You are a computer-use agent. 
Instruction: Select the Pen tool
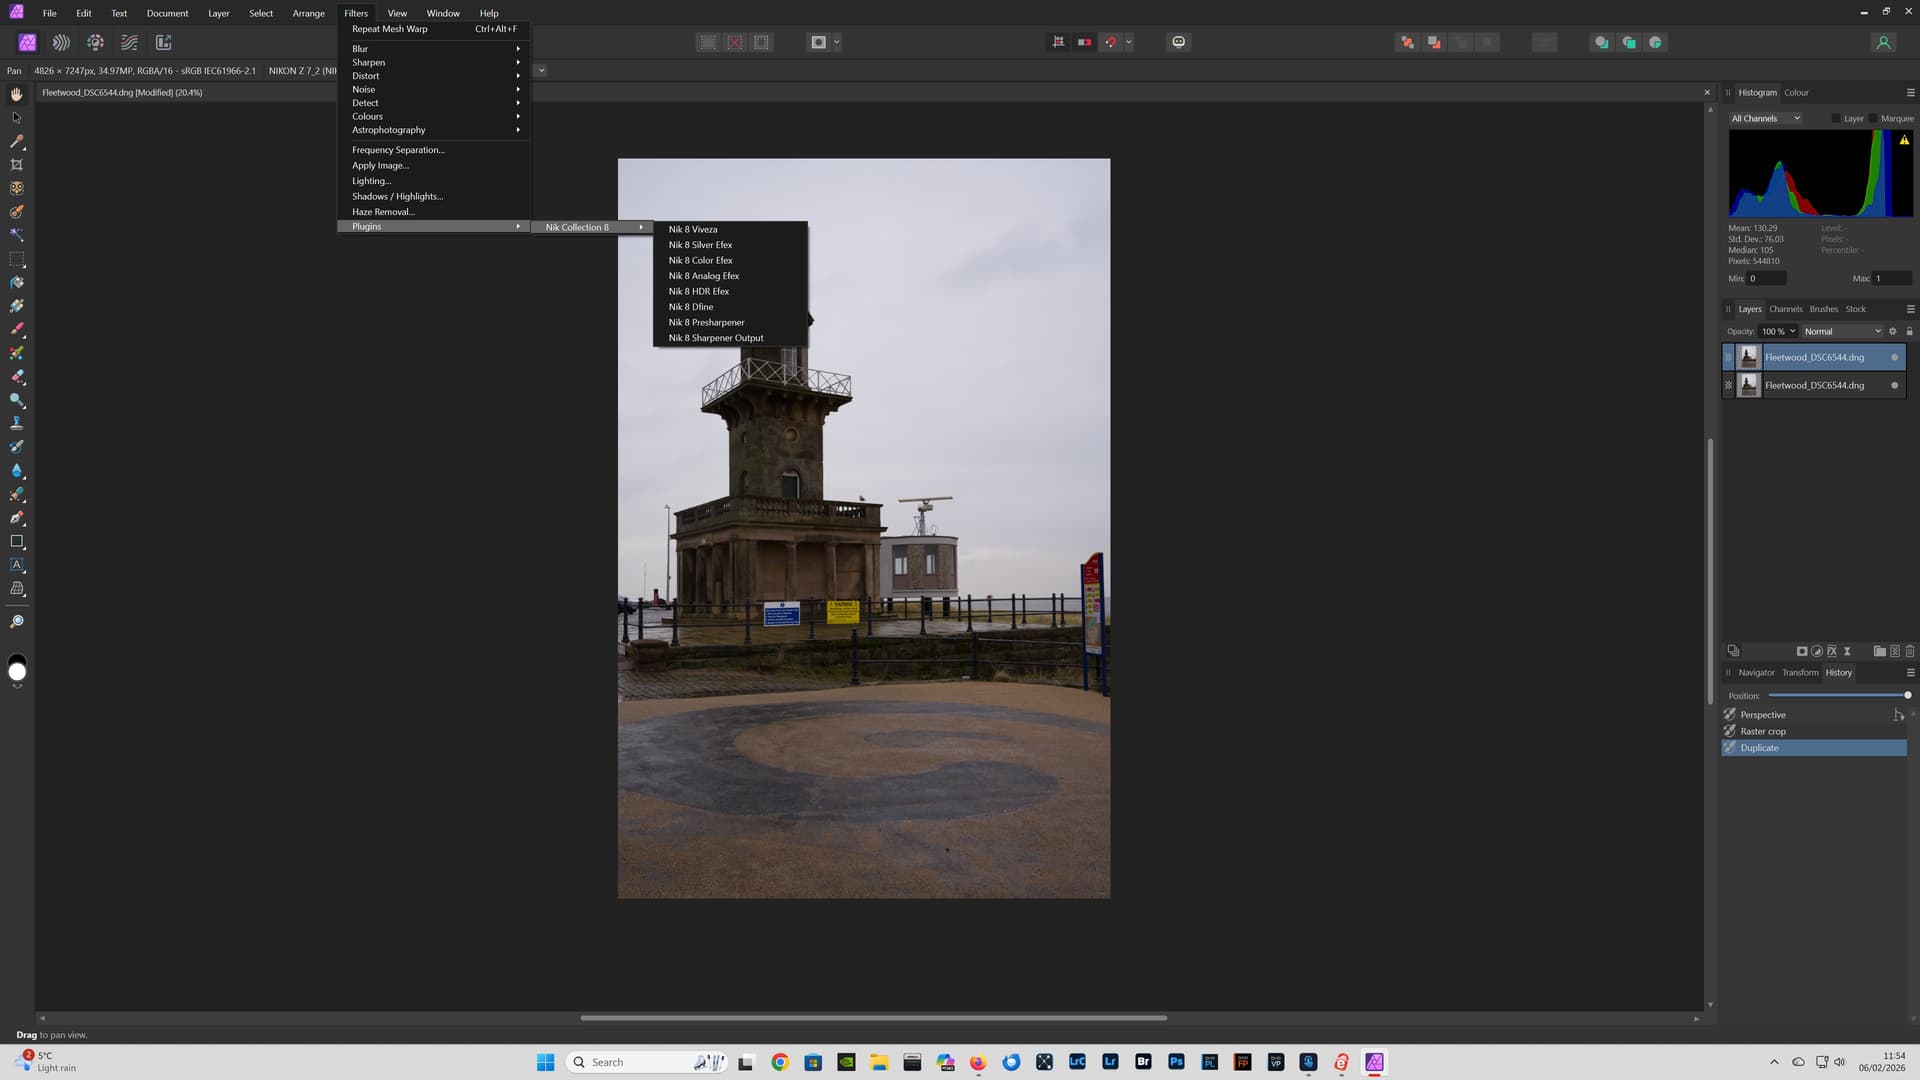(17, 518)
